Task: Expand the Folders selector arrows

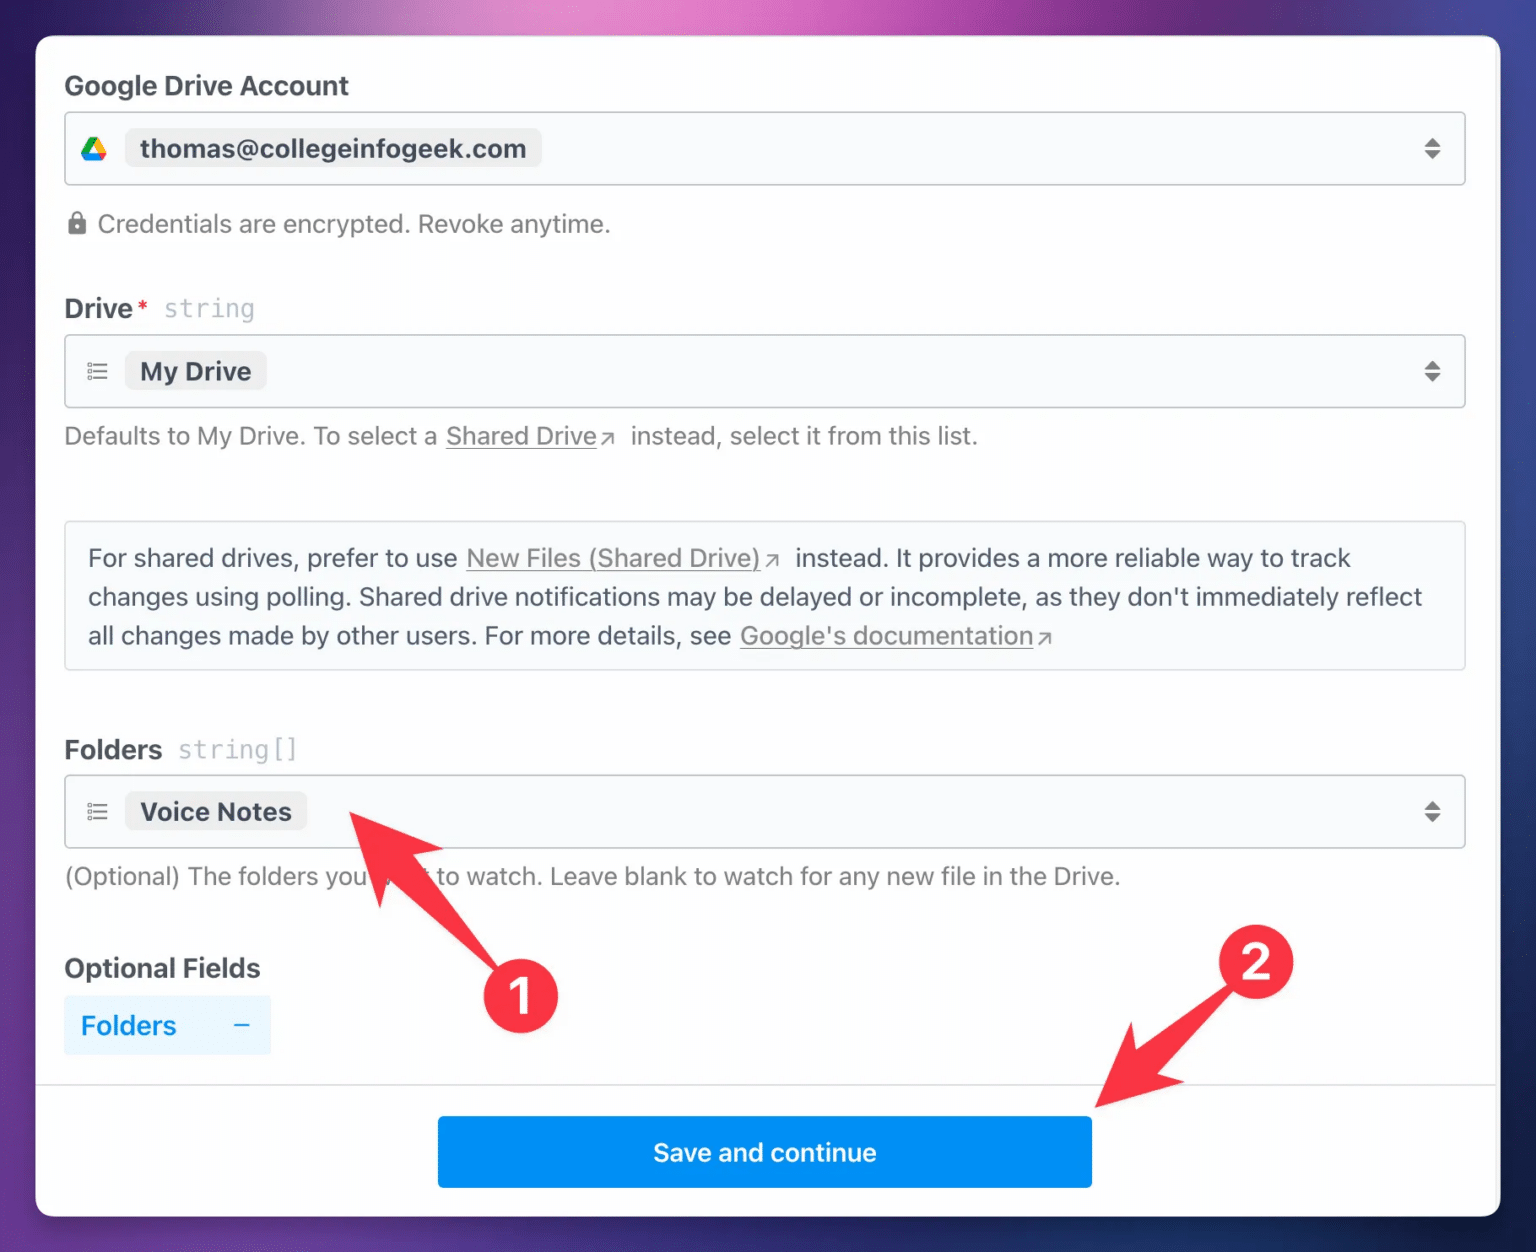Action: (1432, 812)
